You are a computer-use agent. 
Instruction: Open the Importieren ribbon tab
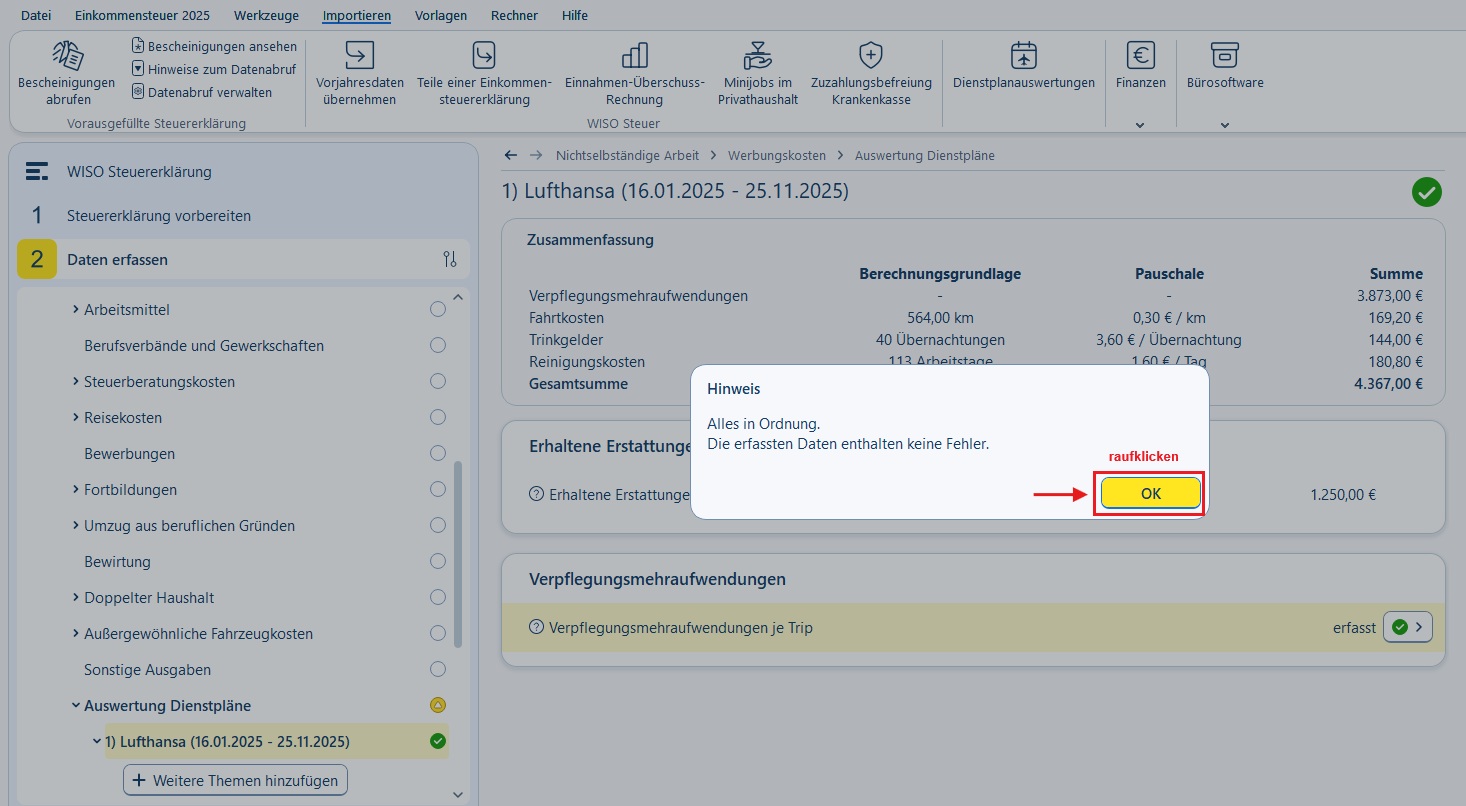tap(356, 16)
